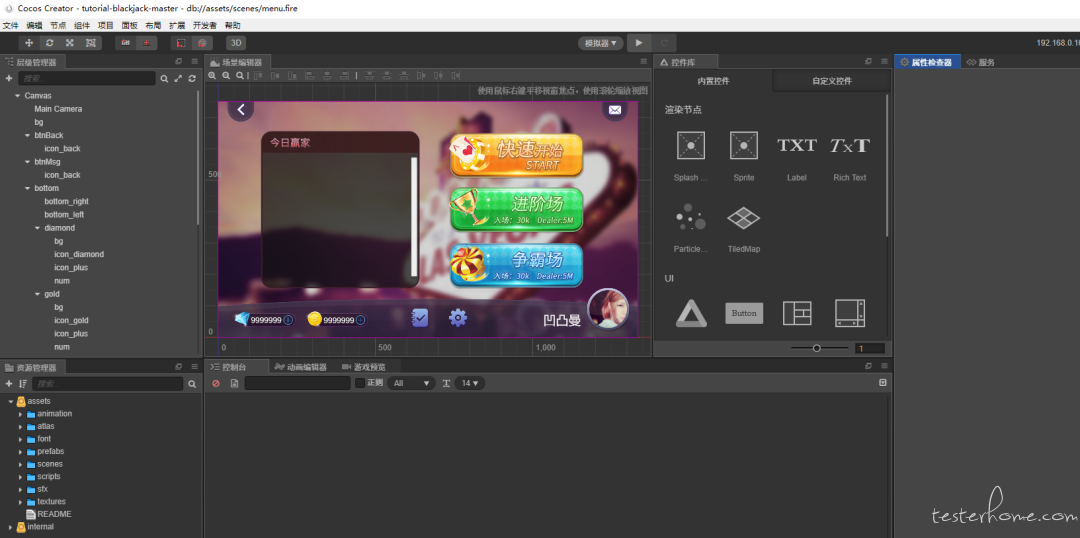The width and height of the screenshot is (1080, 538).
Task: Click the 快速开始 START button in scene
Action: [x=516, y=155]
